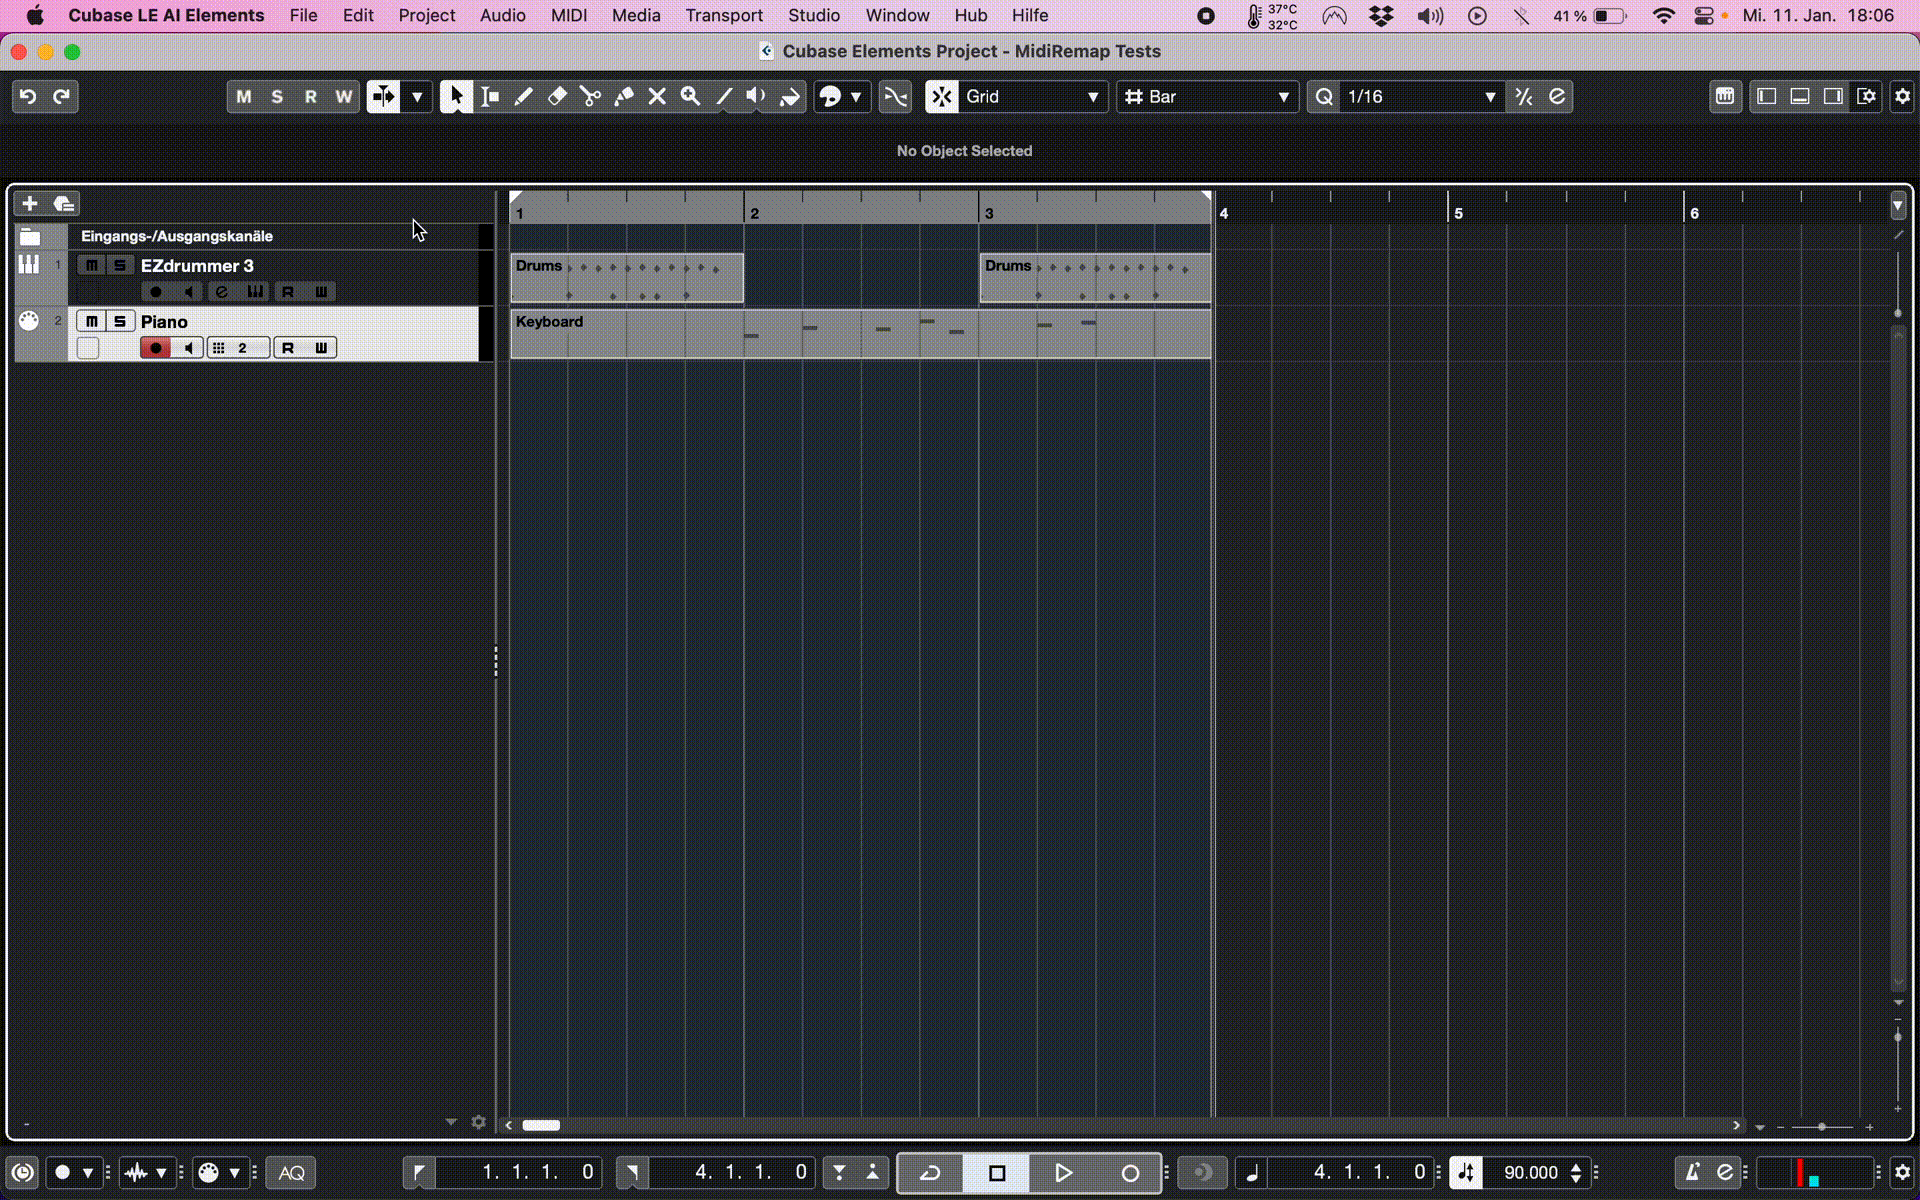
Task: Click the Redo arrow icon
Action: tap(62, 96)
